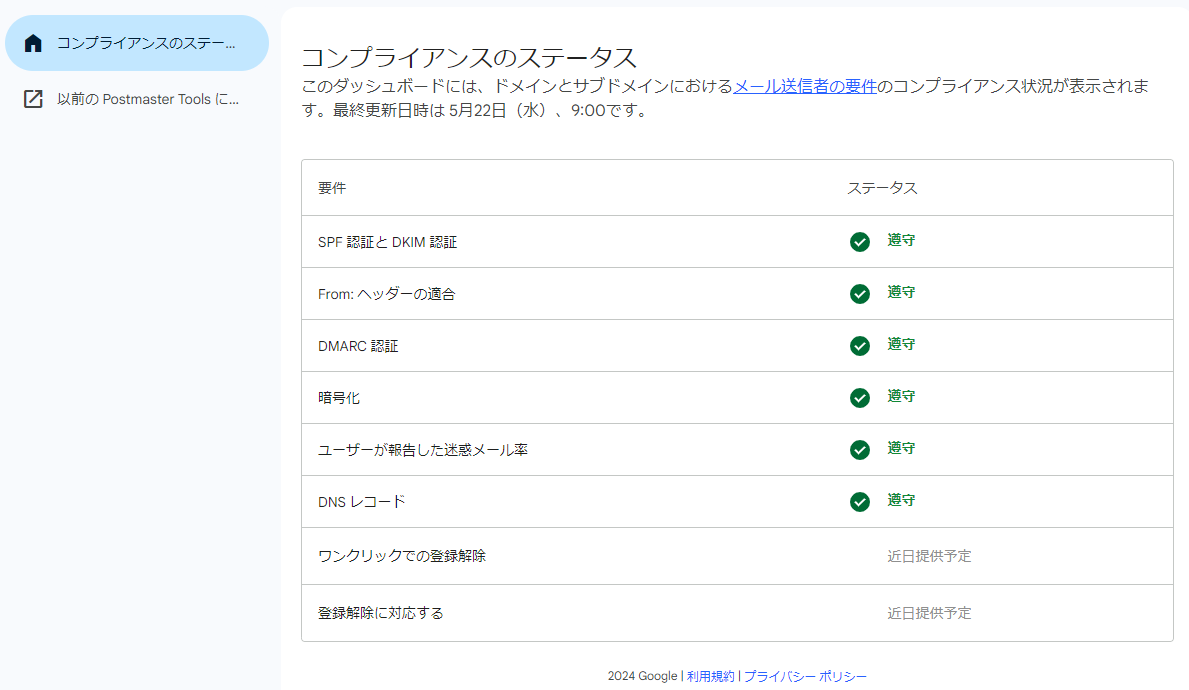Viewport: 1189px width, 690px height.
Task: Click the checkmark beside ユーザーが報告した迷惑メール率
Action: point(859,449)
